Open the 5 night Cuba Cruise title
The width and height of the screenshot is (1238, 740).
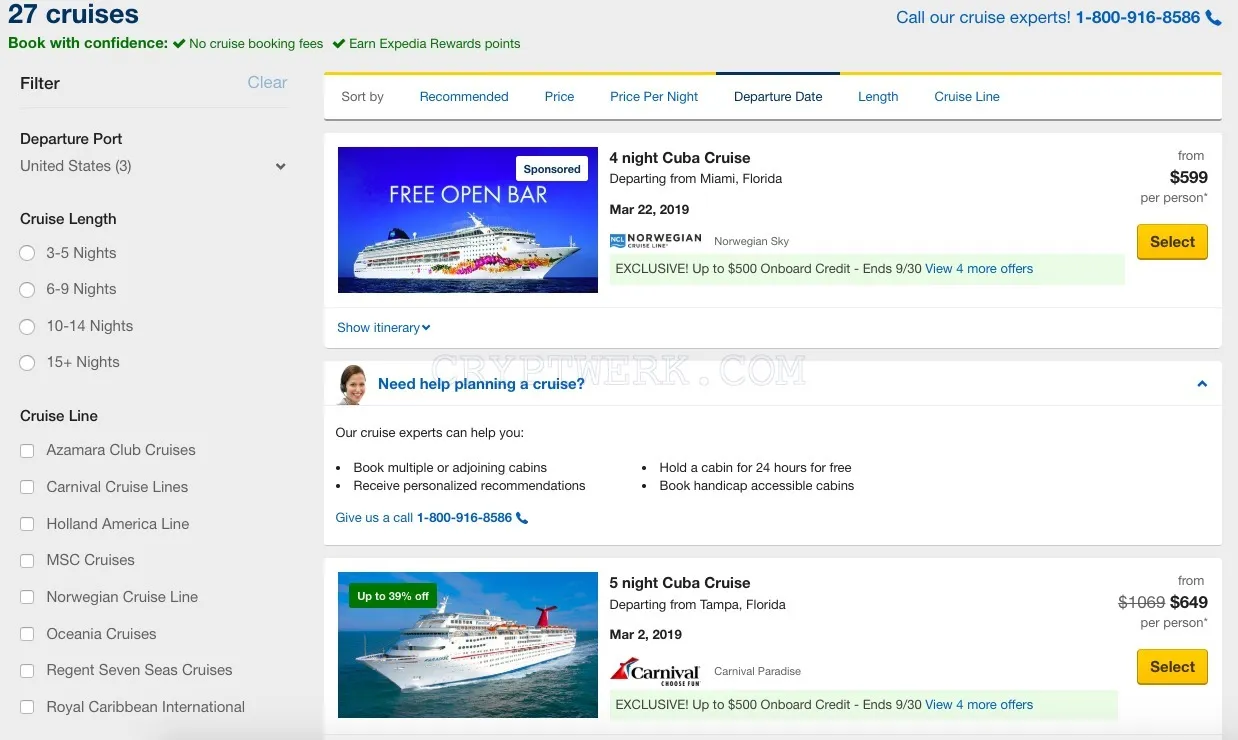[x=680, y=583]
